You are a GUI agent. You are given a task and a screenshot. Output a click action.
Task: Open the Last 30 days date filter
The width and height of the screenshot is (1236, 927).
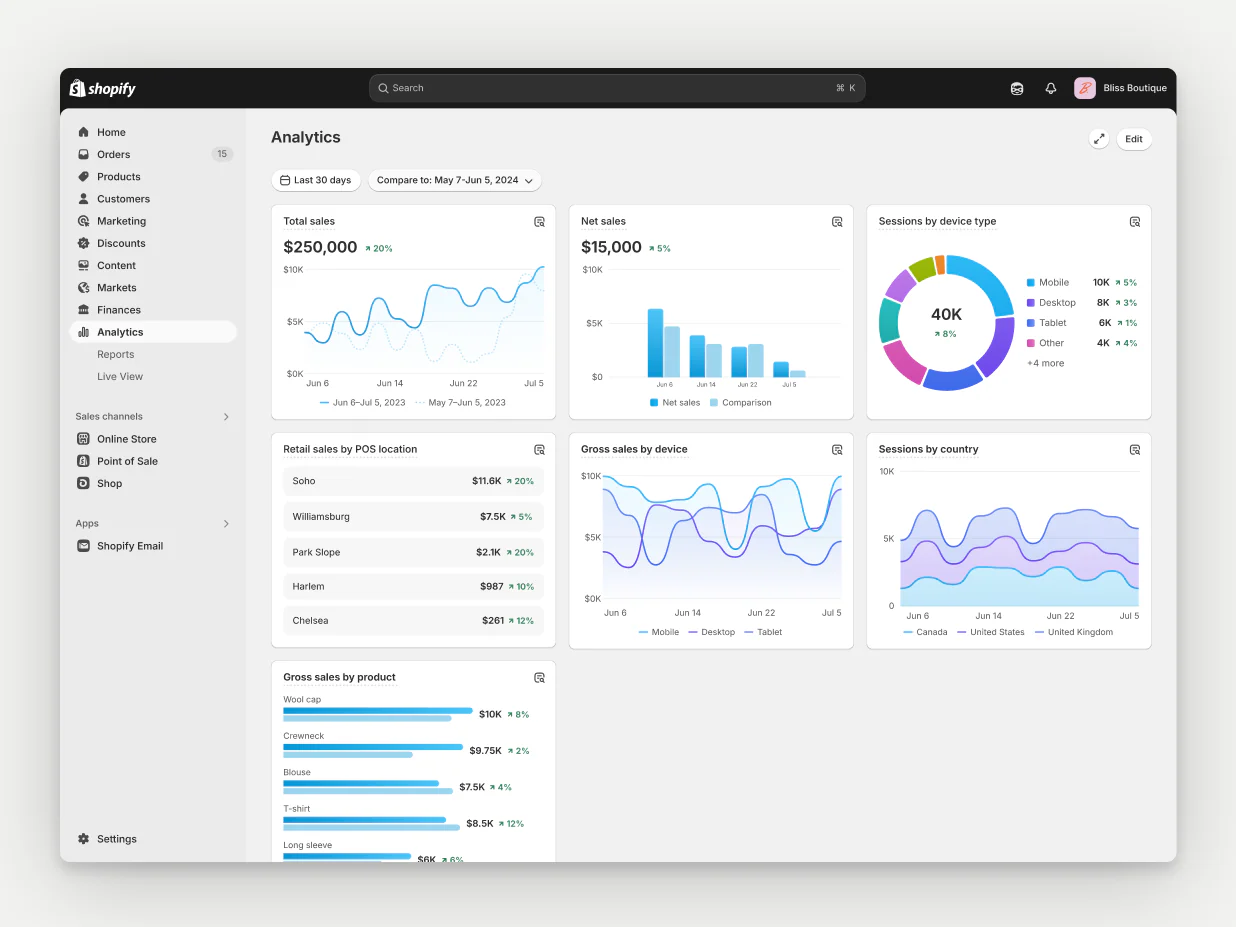point(316,180)
